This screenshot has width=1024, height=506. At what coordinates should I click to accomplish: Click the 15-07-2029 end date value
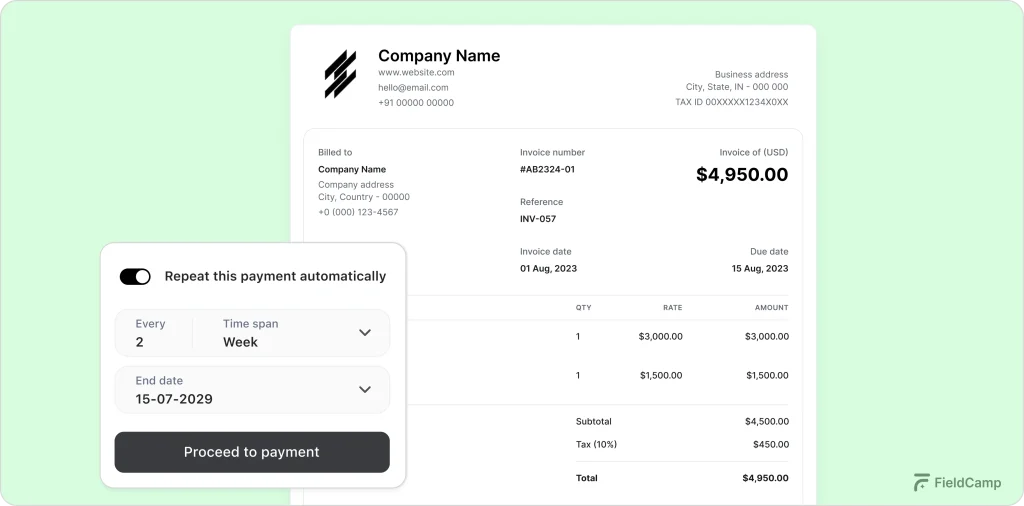click(174, 399)
